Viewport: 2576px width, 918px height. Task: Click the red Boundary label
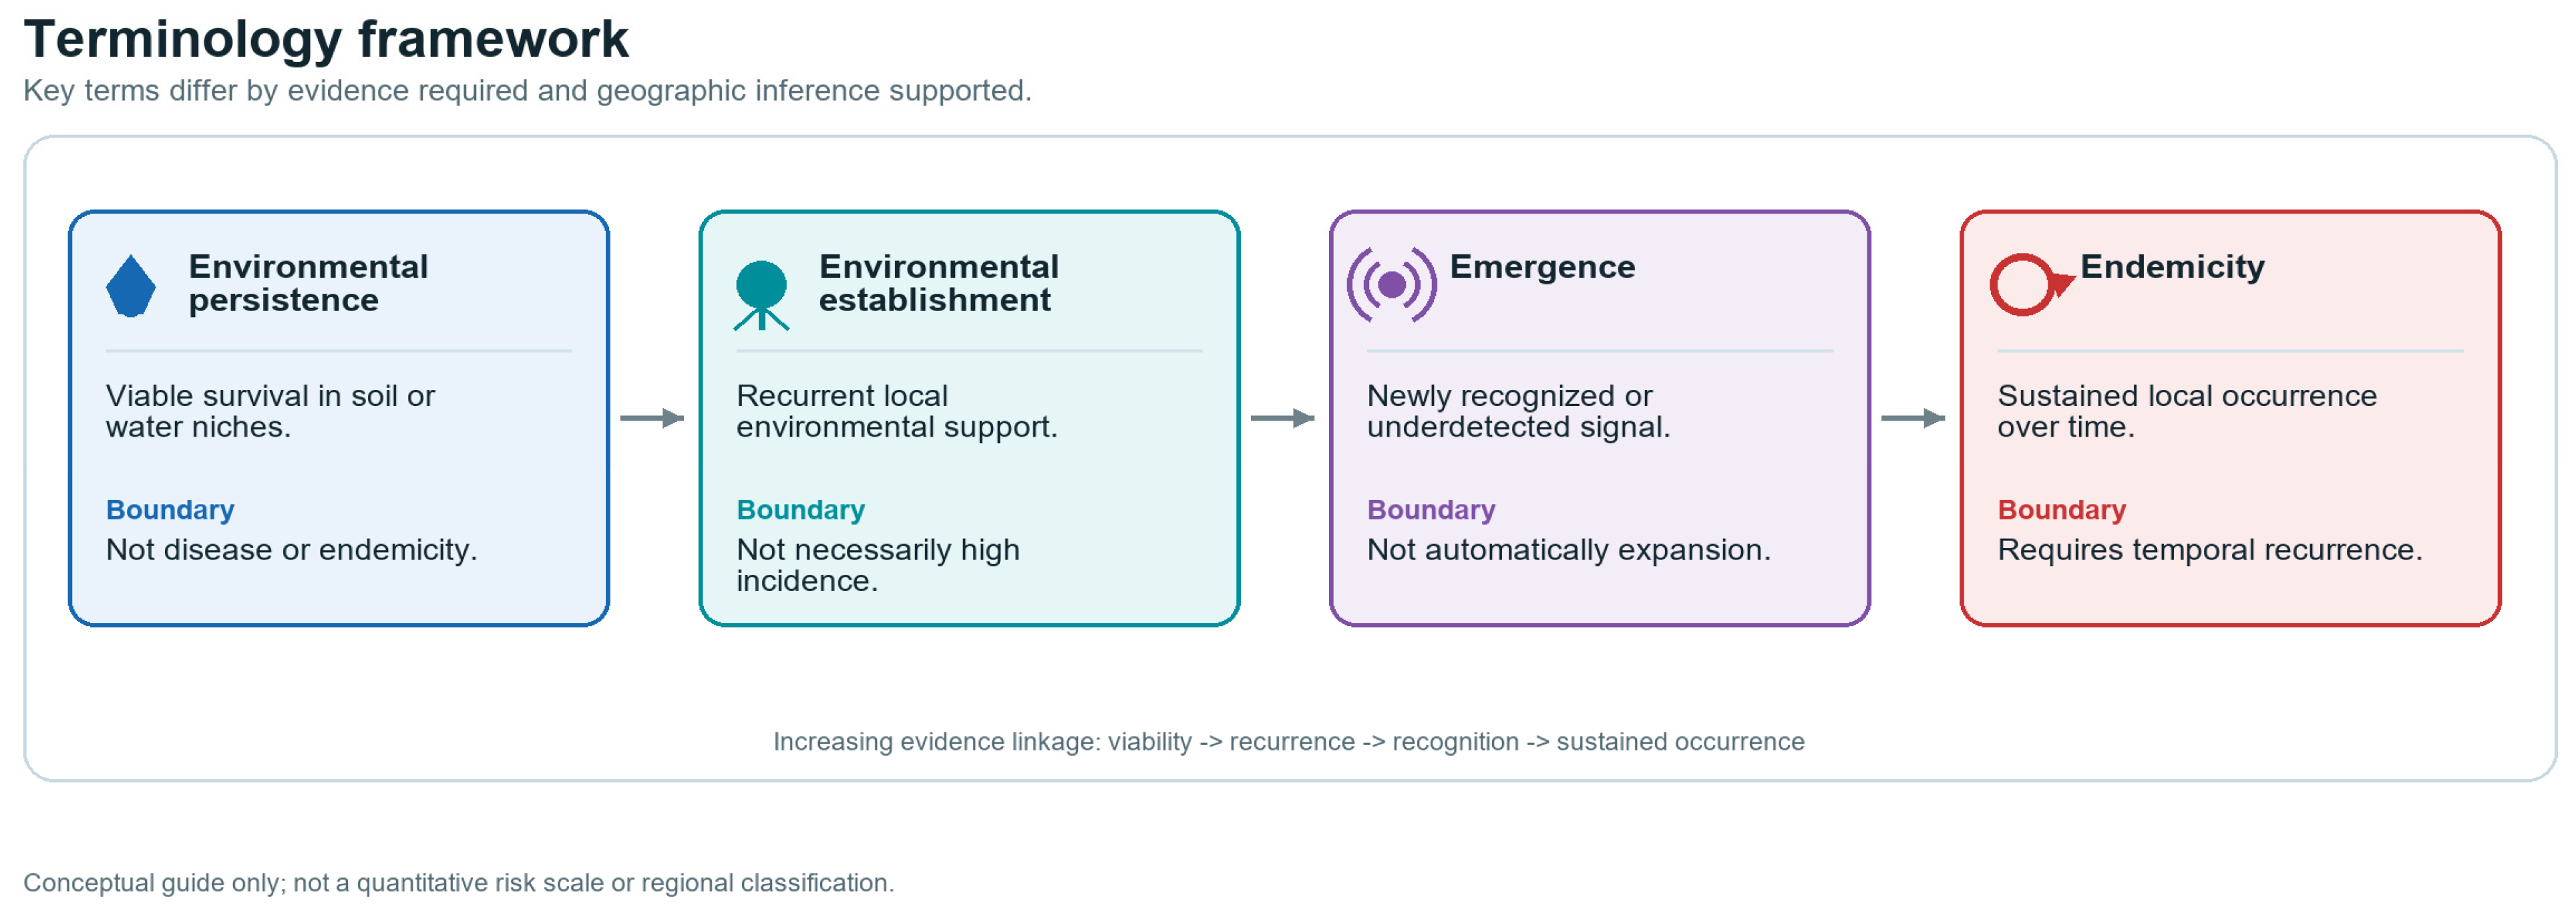pos(2061,510)
